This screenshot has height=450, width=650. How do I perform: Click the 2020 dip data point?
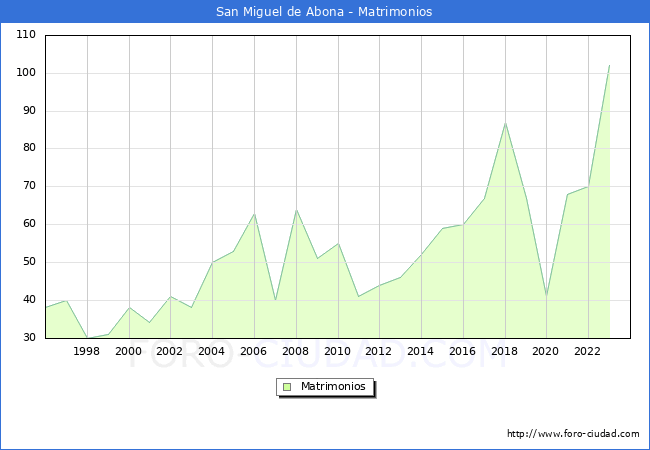coord(546,296)
